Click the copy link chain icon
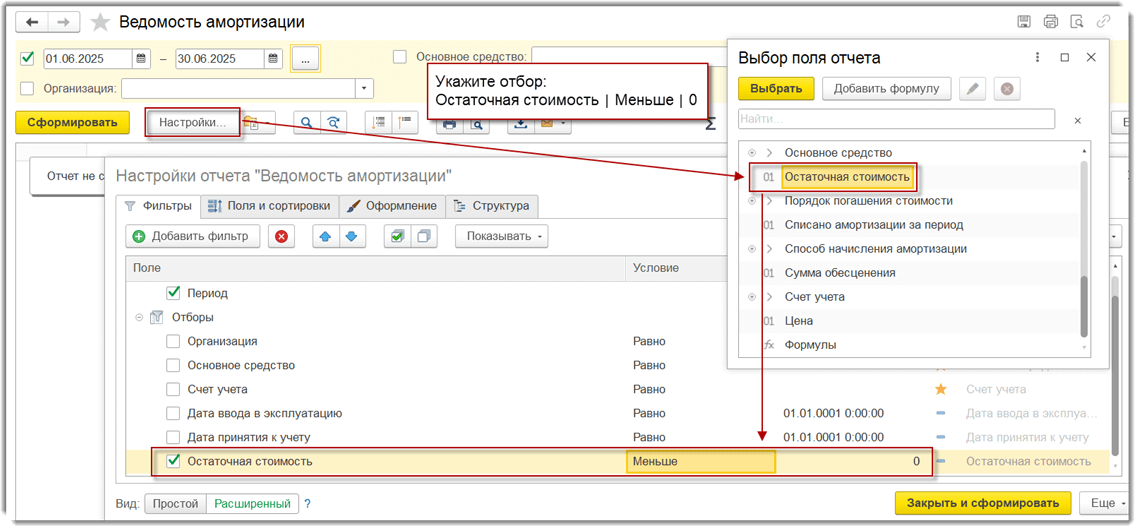The height and width of the screenshot is (527, 1135). tap(1104, 22)
